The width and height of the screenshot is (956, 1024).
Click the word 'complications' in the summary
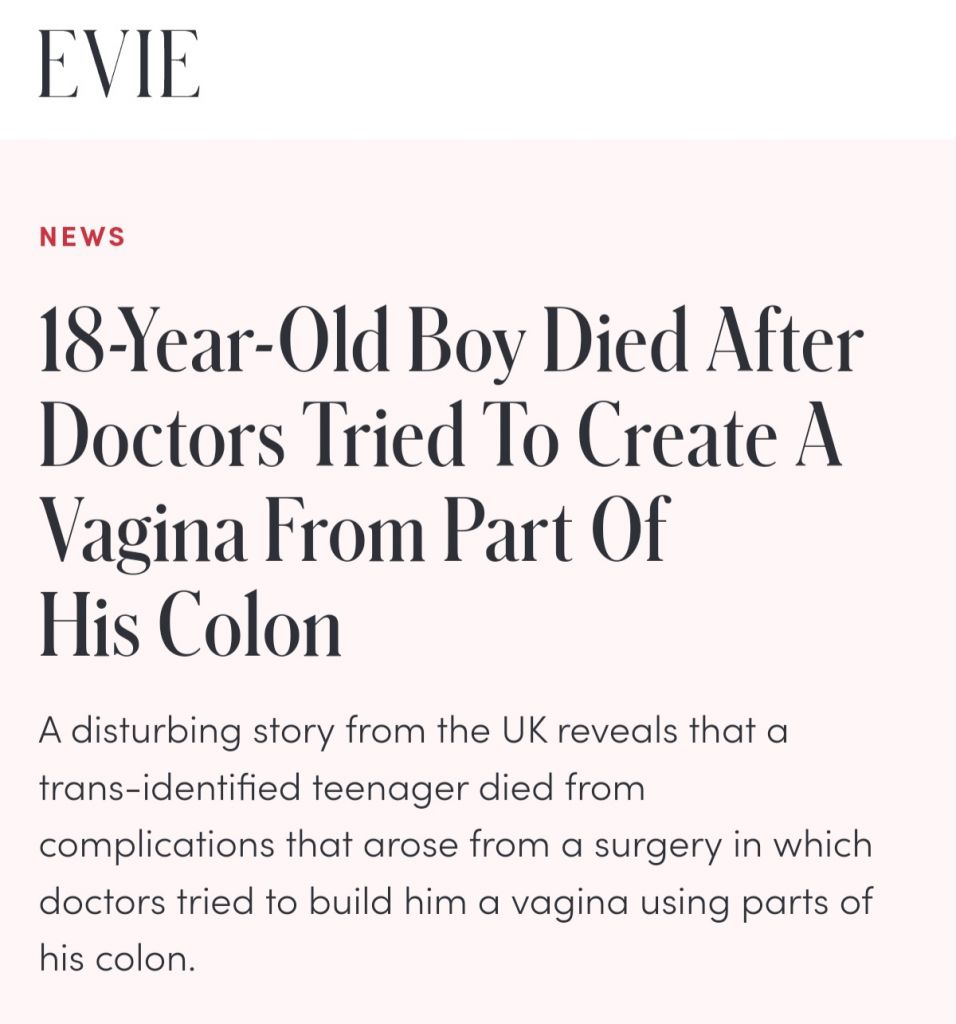[157, 845]
